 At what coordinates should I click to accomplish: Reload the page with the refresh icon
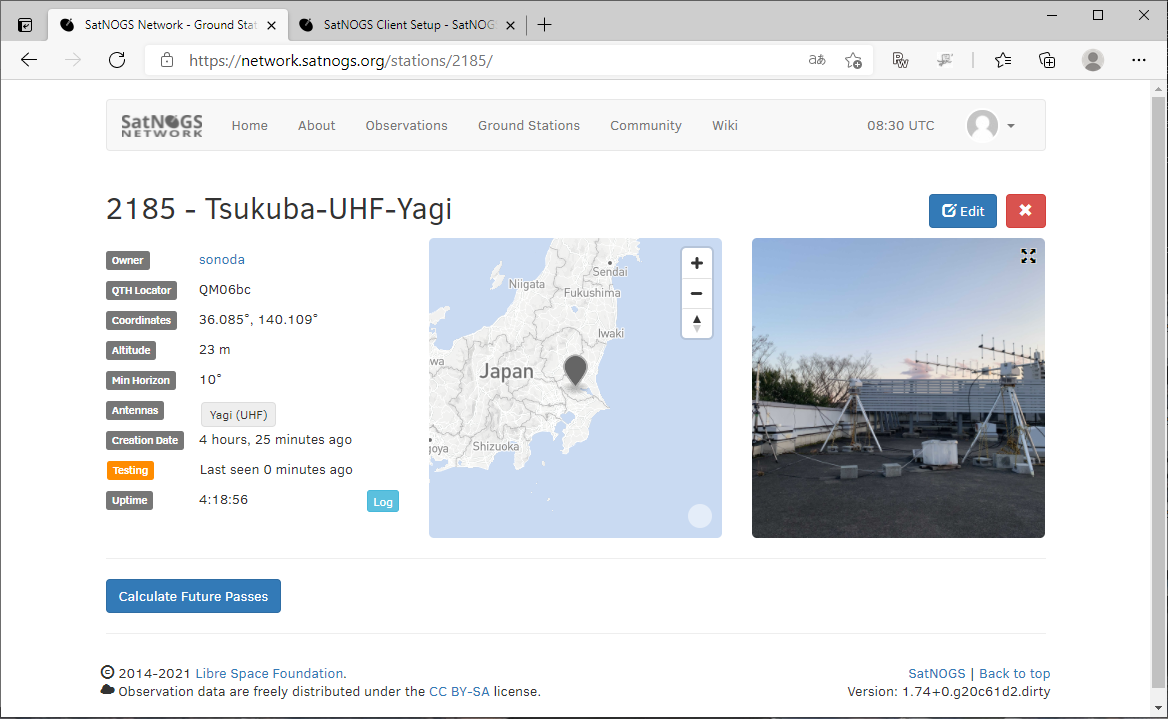(x=117, y=60)
